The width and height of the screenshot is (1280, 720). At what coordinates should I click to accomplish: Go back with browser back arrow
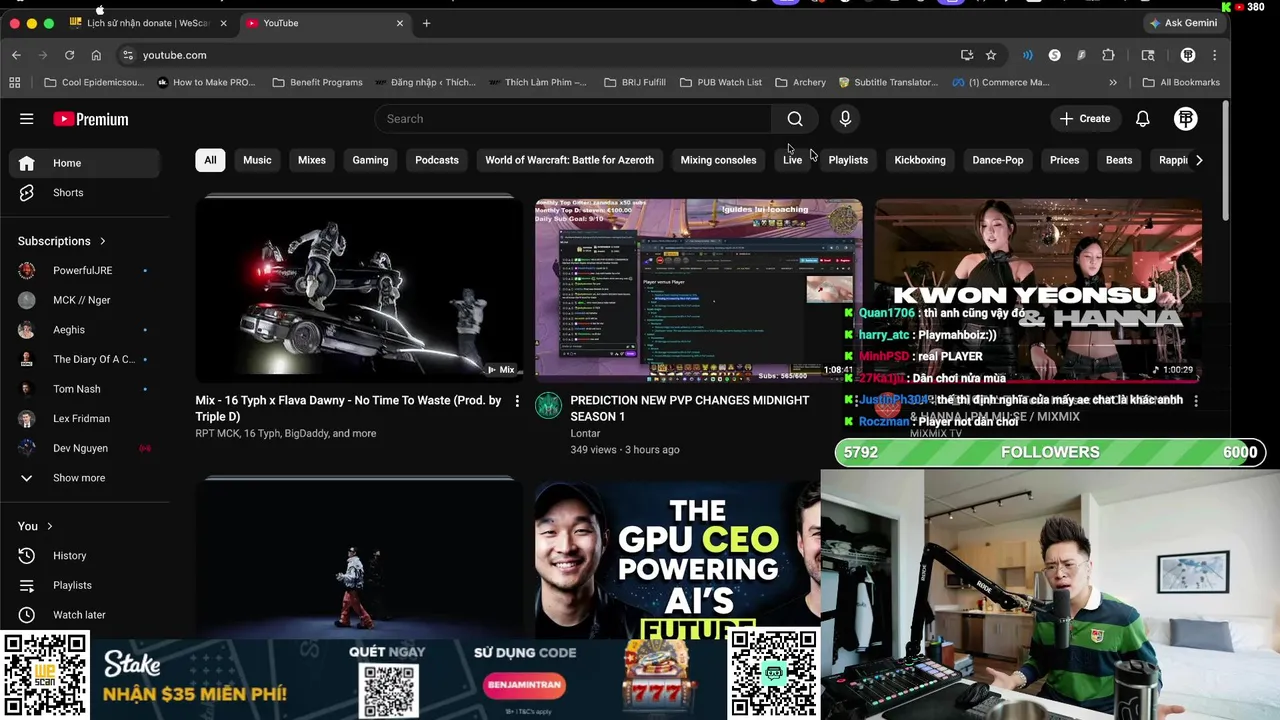click(x=16, y=55)
